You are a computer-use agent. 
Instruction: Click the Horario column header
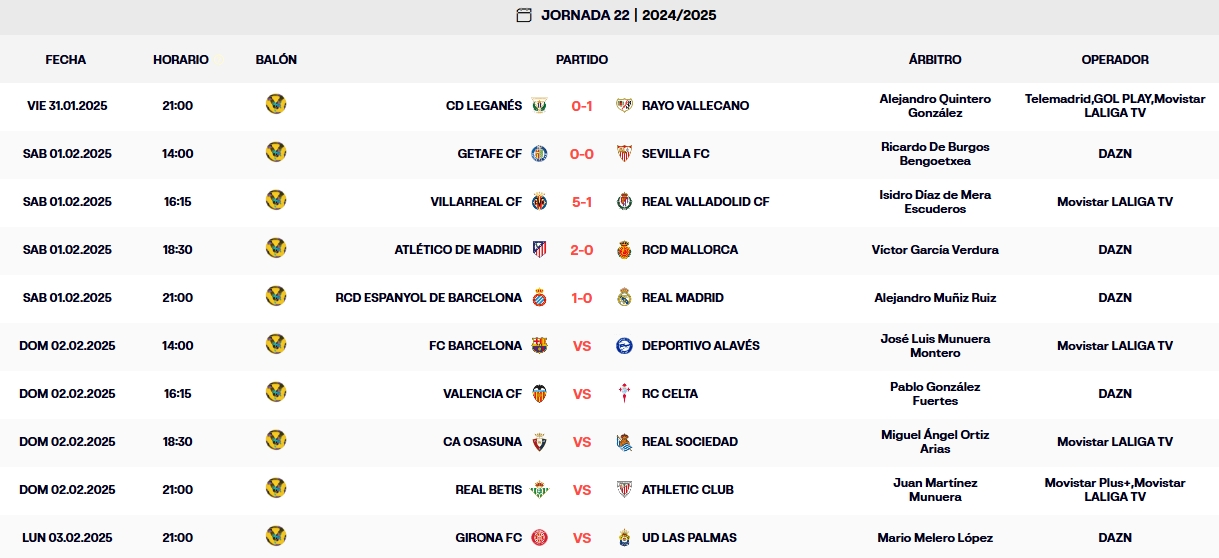pyautogui.click(x=180, y=59)
